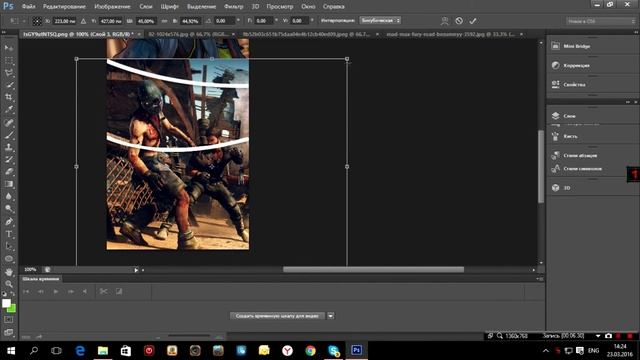
Task: Select the Clone Stamp tool
Action: [9, 147]
